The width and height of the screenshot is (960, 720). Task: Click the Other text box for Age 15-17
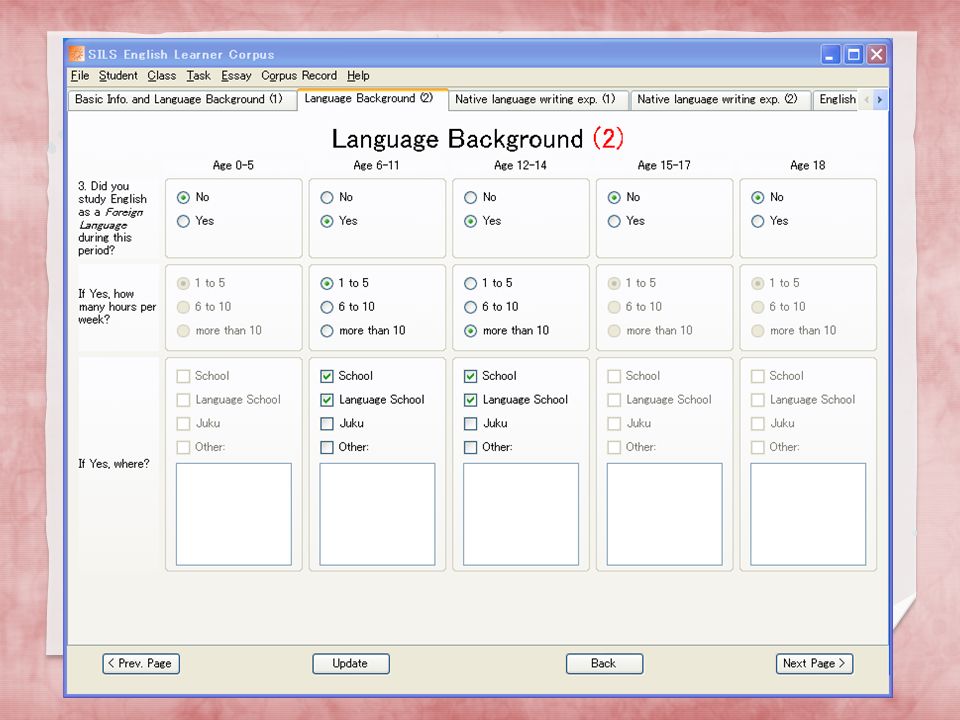pos(664,514)
